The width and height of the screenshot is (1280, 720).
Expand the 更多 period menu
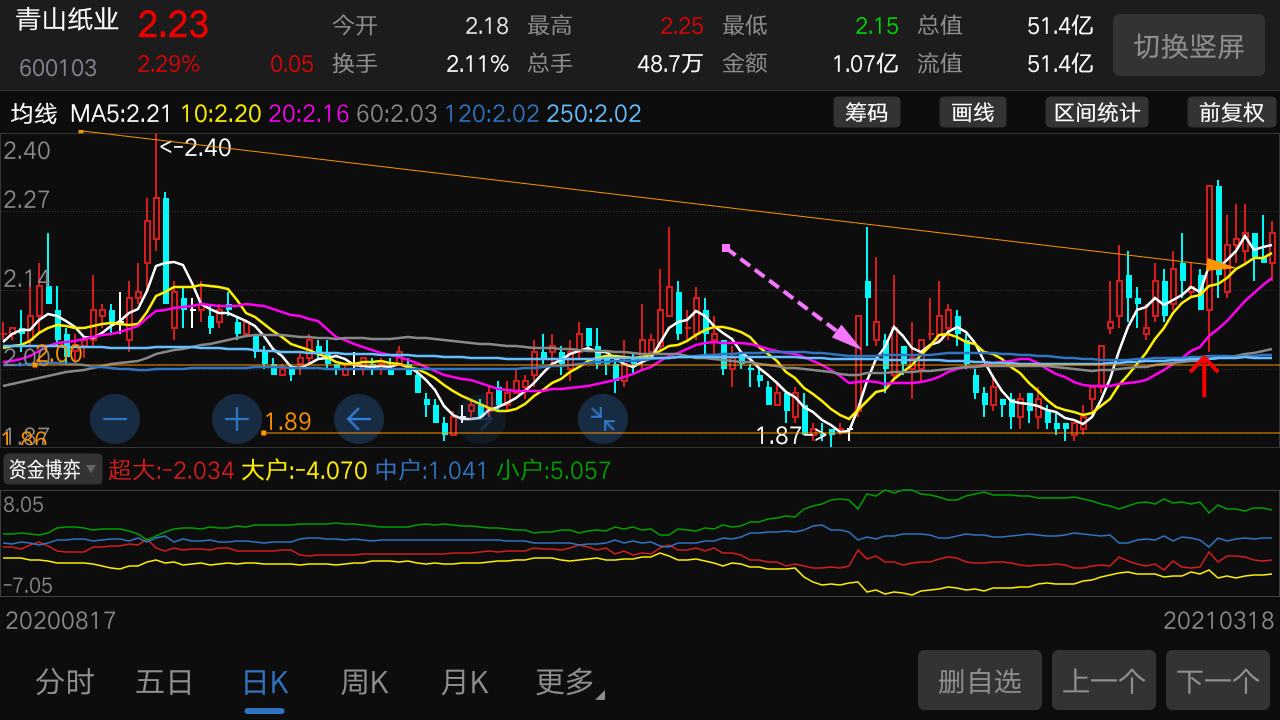click(x=570, y=683)
